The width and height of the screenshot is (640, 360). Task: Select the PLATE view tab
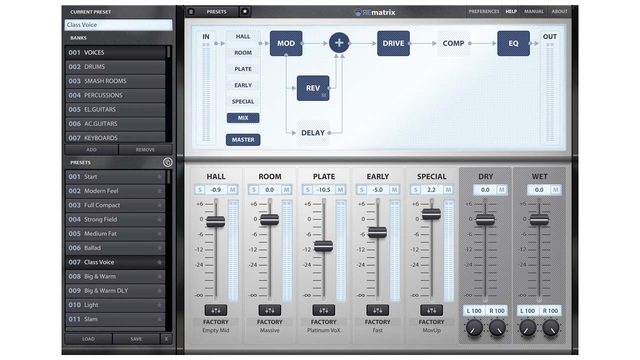[243, 69]
